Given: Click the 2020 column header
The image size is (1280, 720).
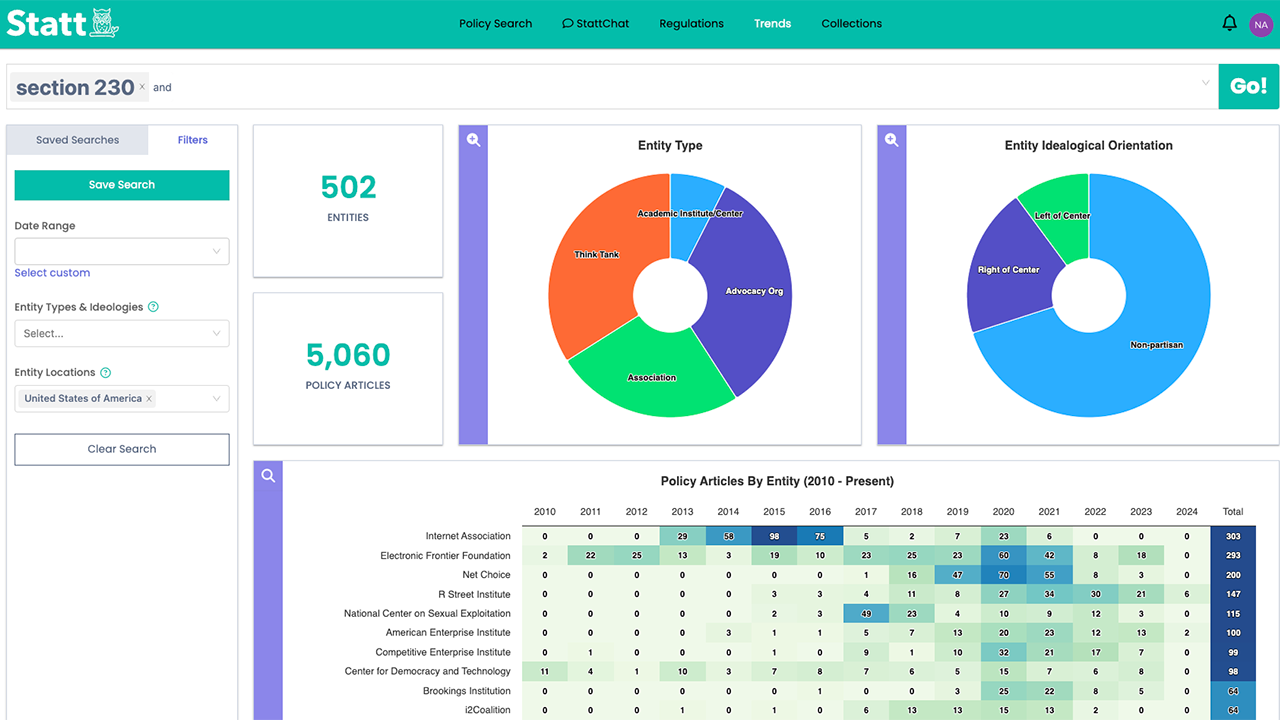Looking at the screenshot, I should (x=1004, y=512).
